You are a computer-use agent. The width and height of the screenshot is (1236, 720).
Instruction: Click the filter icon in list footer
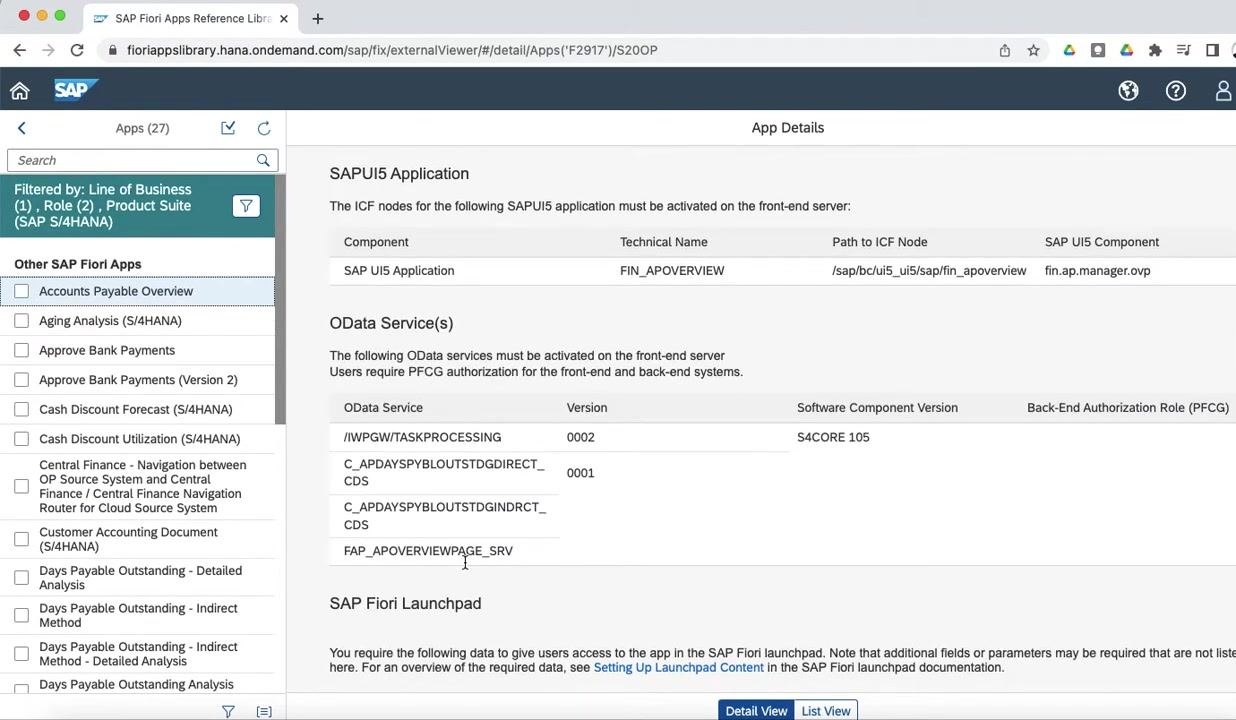coord(228,712)
